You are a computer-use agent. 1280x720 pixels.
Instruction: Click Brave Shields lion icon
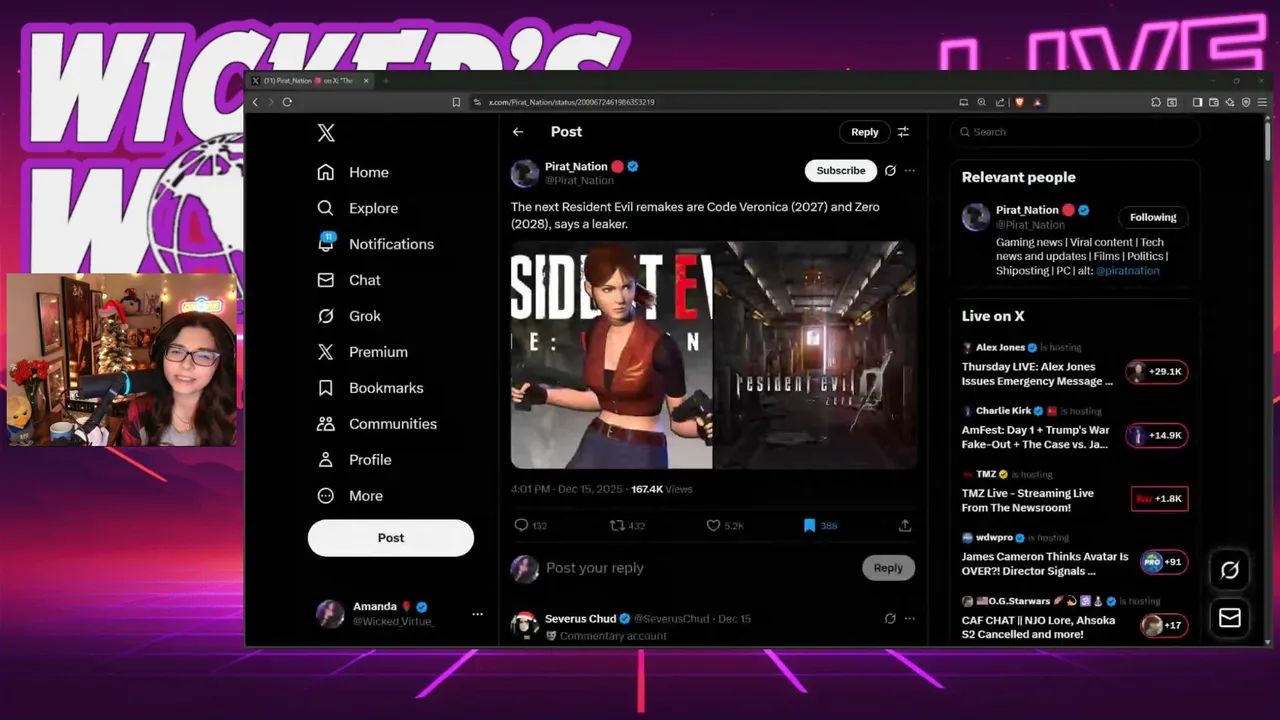click(1019, 102)
